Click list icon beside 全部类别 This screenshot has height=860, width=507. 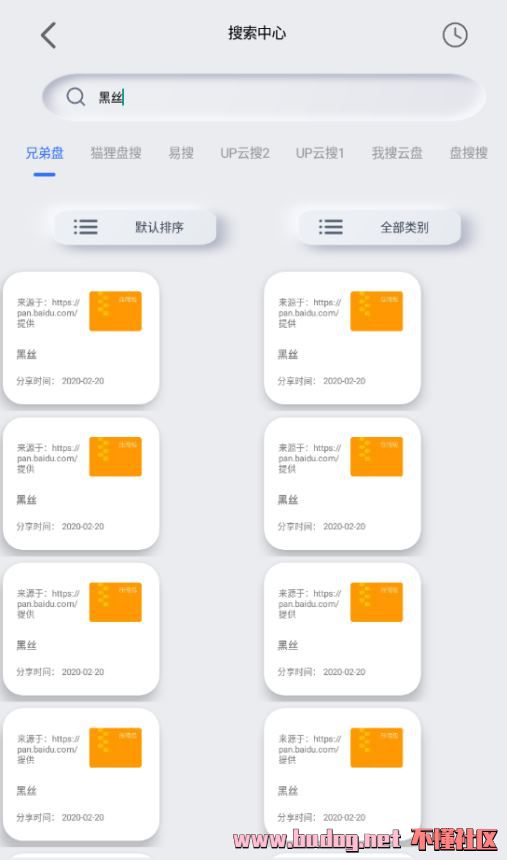[x=331, y=227]
